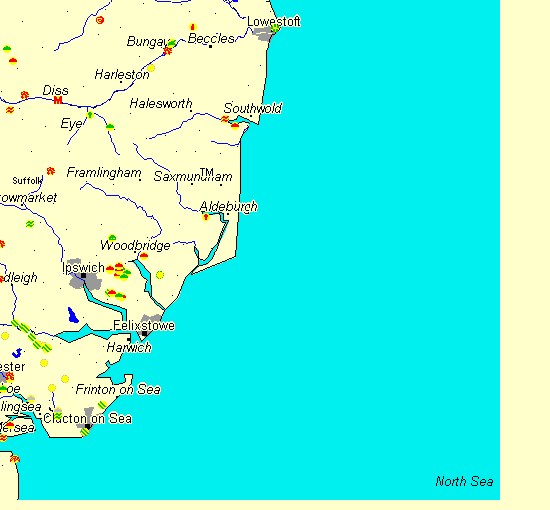Click the North Sea label
This screenshot has height=510, width=550.
pos(464,482)
